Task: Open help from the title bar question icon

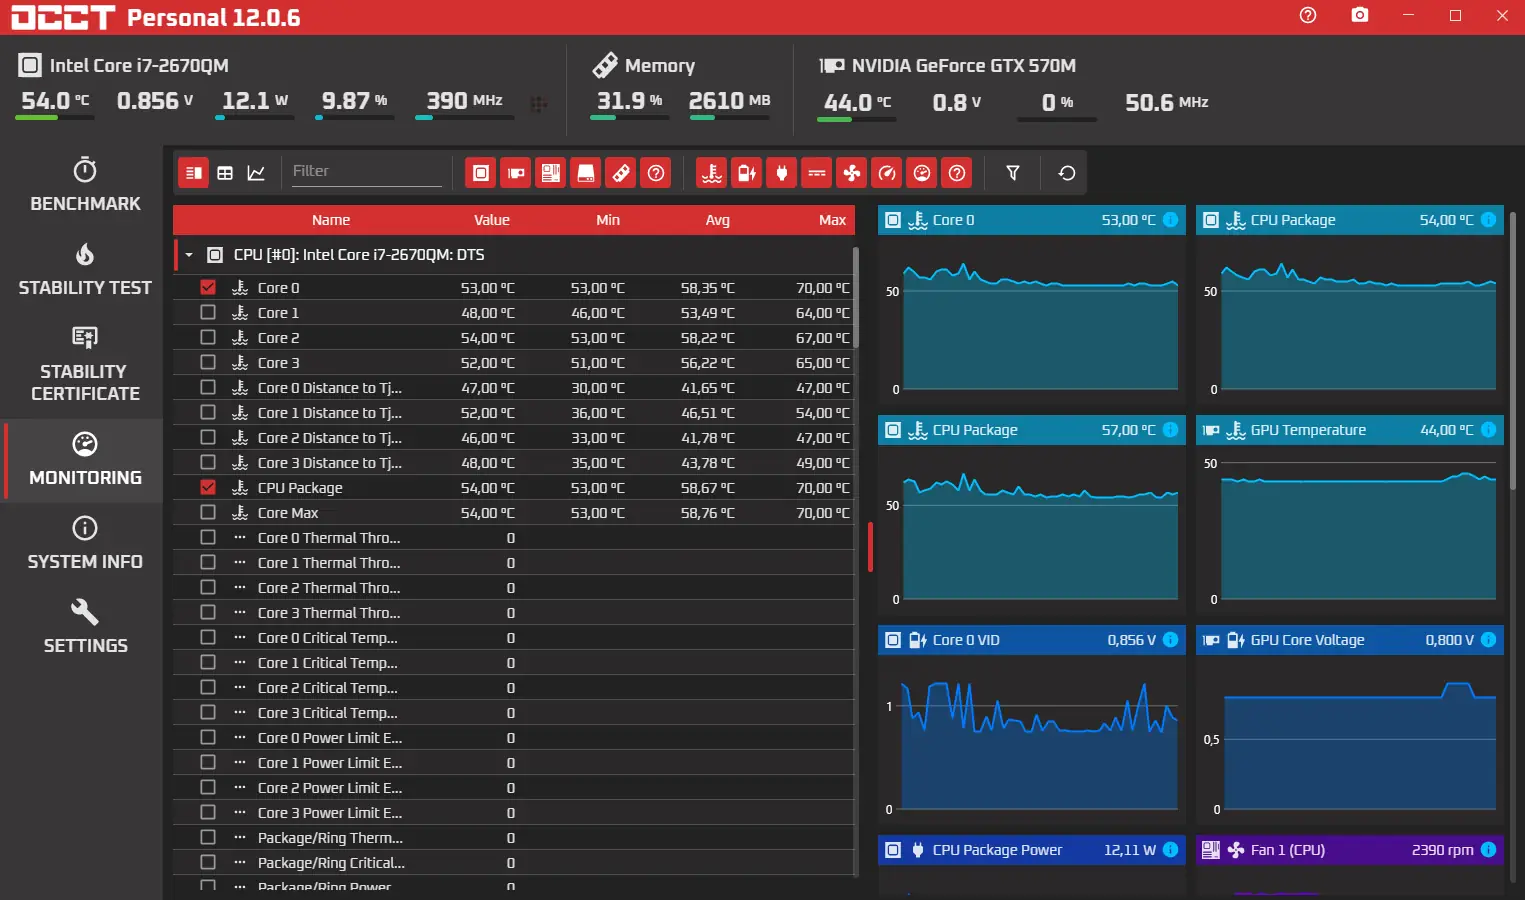Action: 1308,15
